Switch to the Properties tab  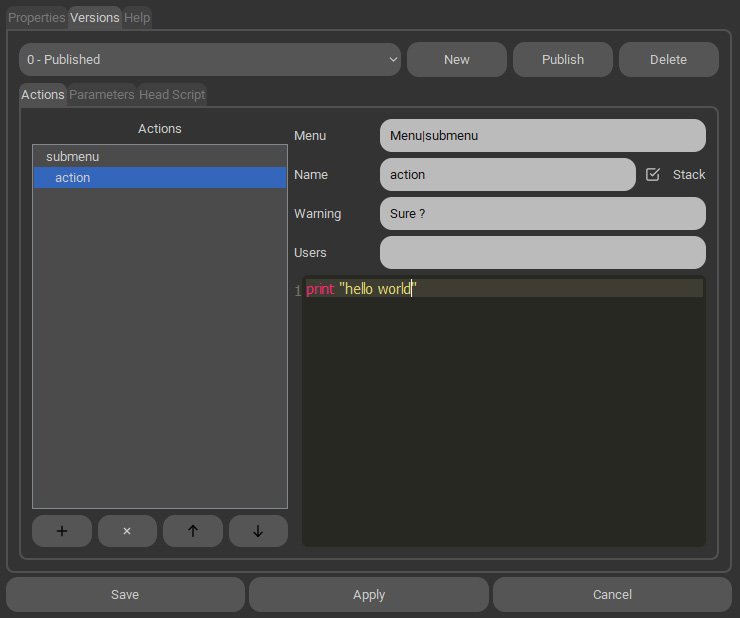[x=37, y=18]
